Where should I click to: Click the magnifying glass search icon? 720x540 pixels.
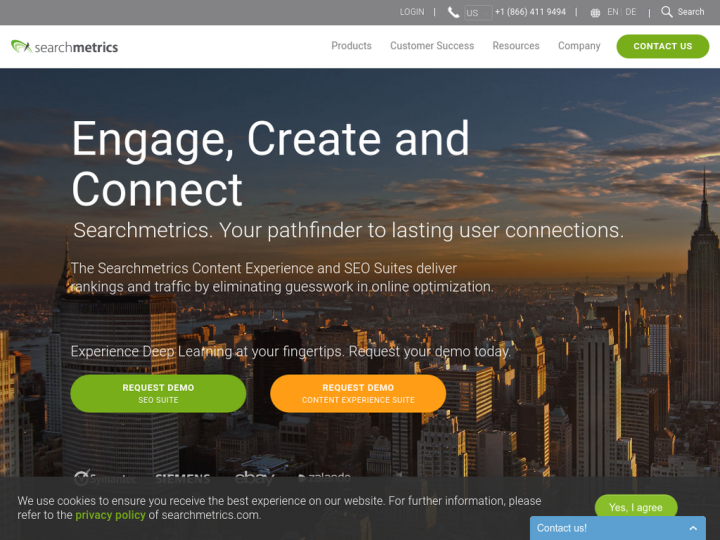point(666,11)
